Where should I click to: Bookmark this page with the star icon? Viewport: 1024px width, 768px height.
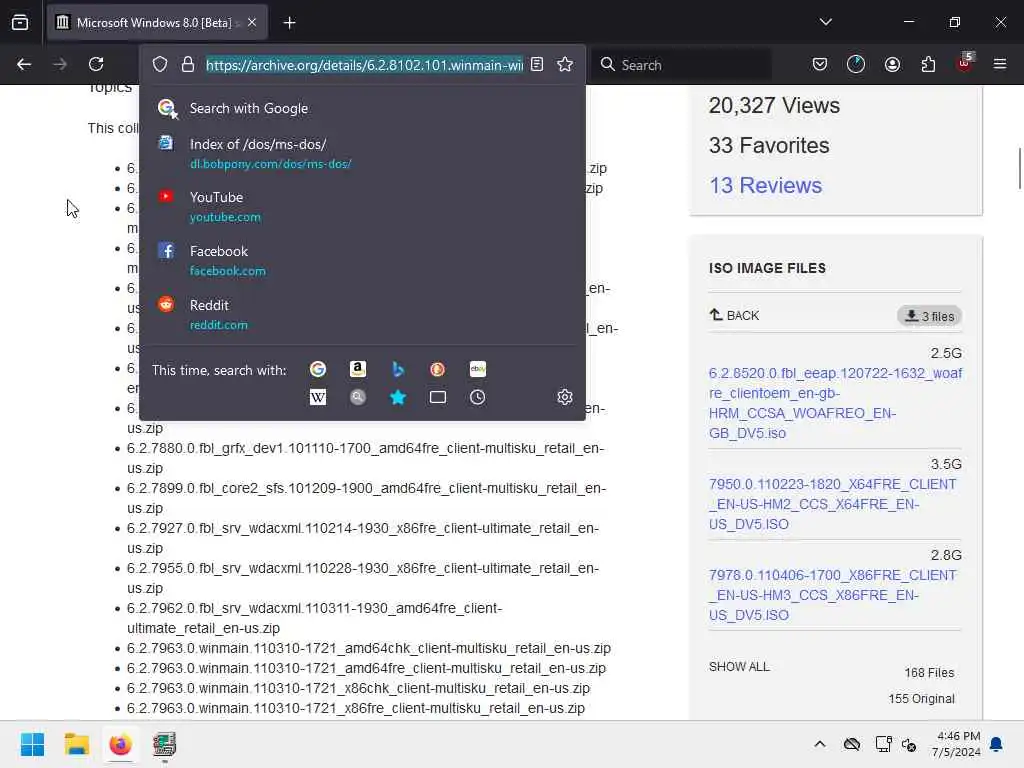(x=565, y=64)
